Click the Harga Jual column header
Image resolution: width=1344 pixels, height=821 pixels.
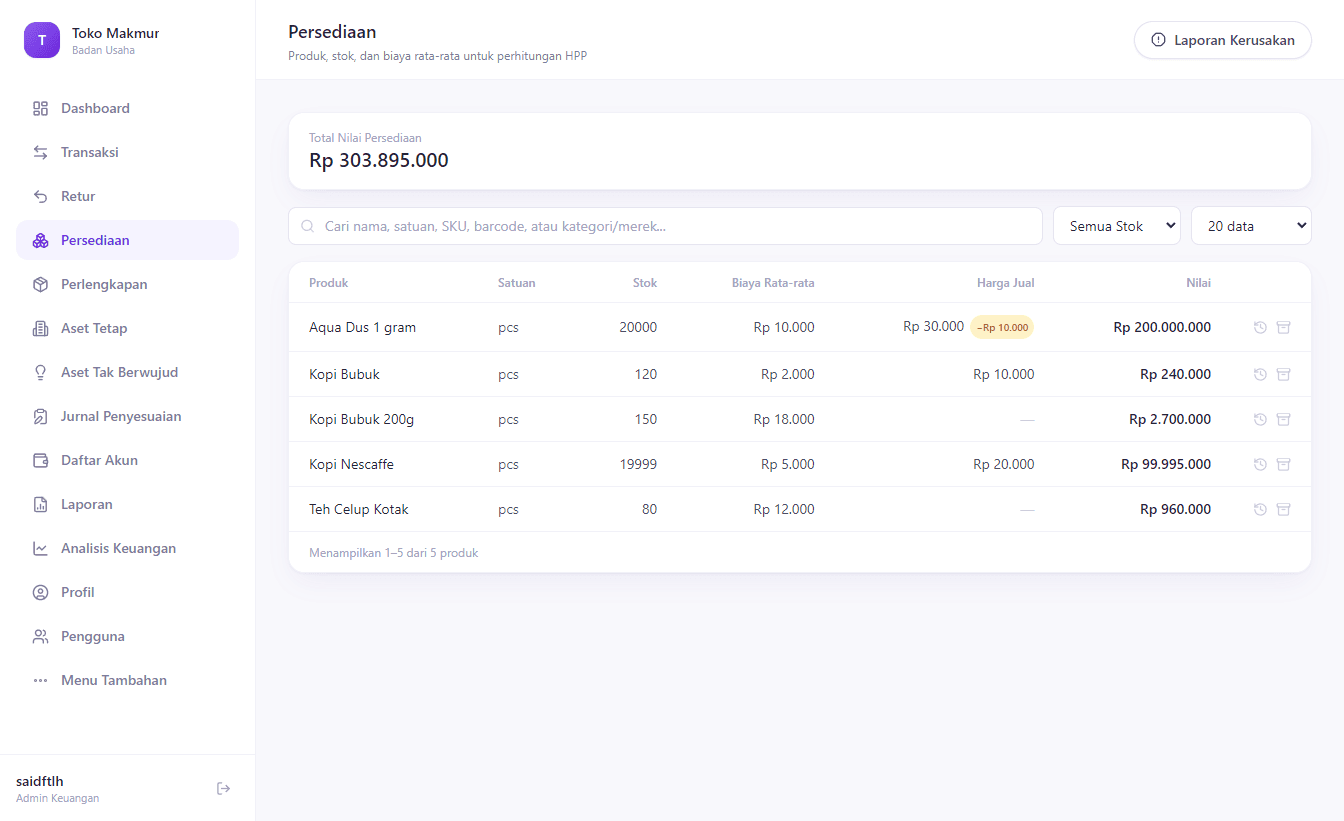point(1005,283)
